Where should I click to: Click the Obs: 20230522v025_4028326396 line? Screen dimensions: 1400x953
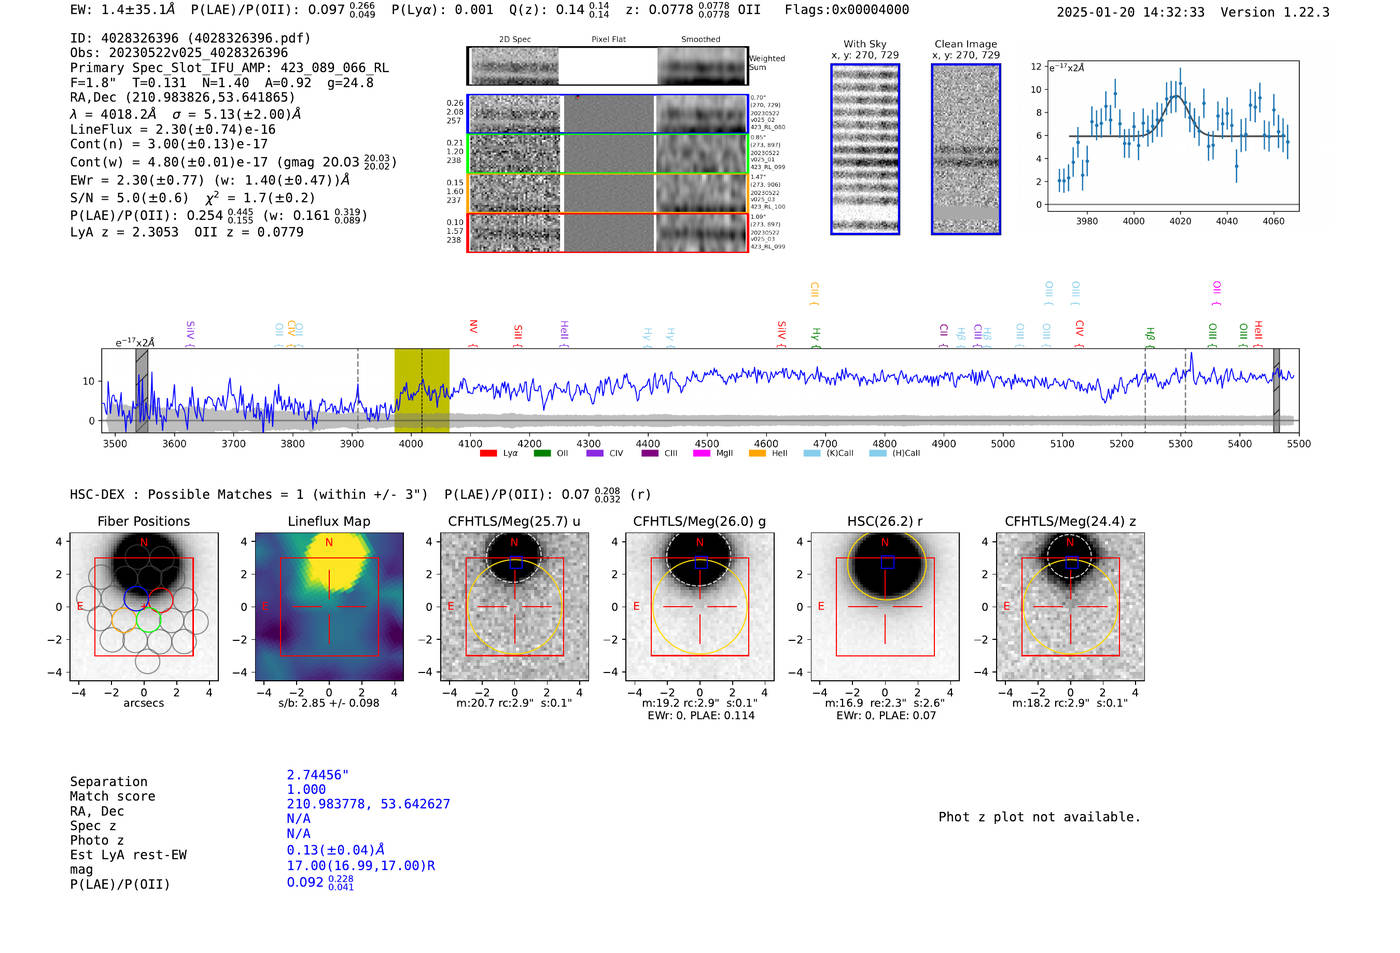pos(179,52)
